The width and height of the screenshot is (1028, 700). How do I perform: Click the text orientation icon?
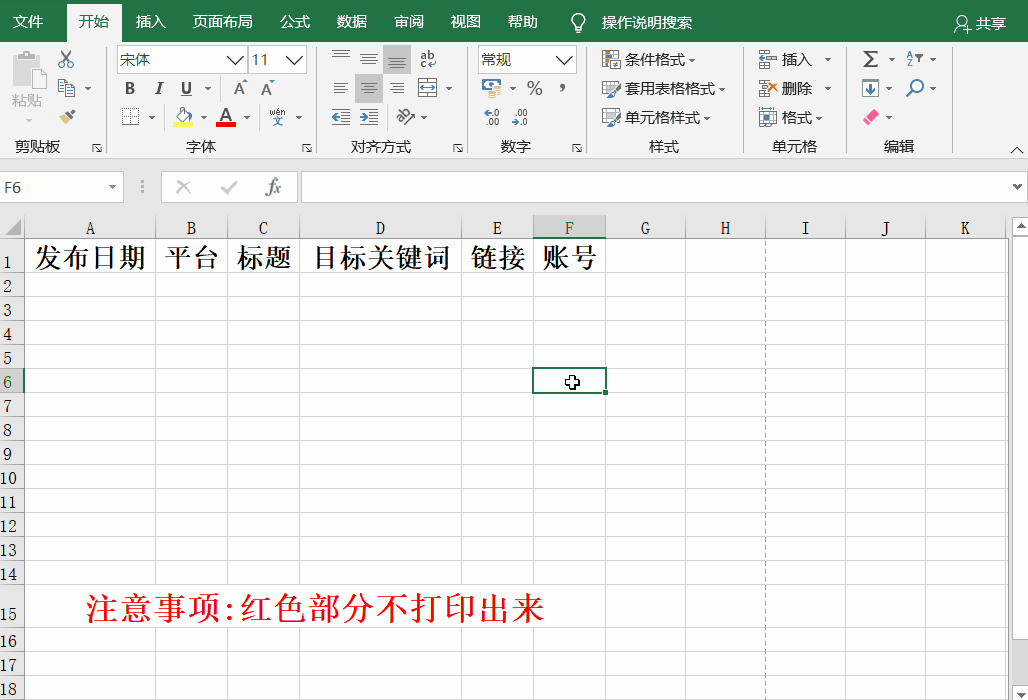(x=406, y=117)
